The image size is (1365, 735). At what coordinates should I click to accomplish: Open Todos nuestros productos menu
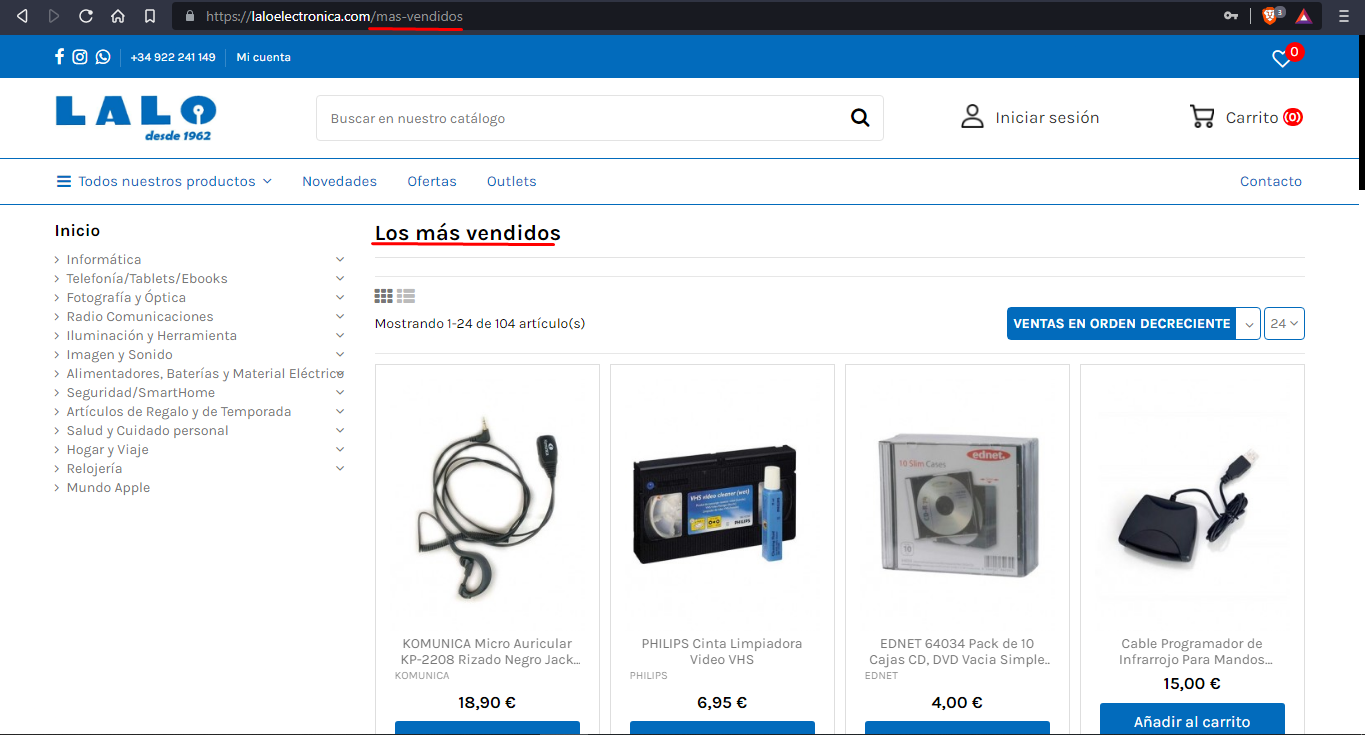click(x=164, y=181)
